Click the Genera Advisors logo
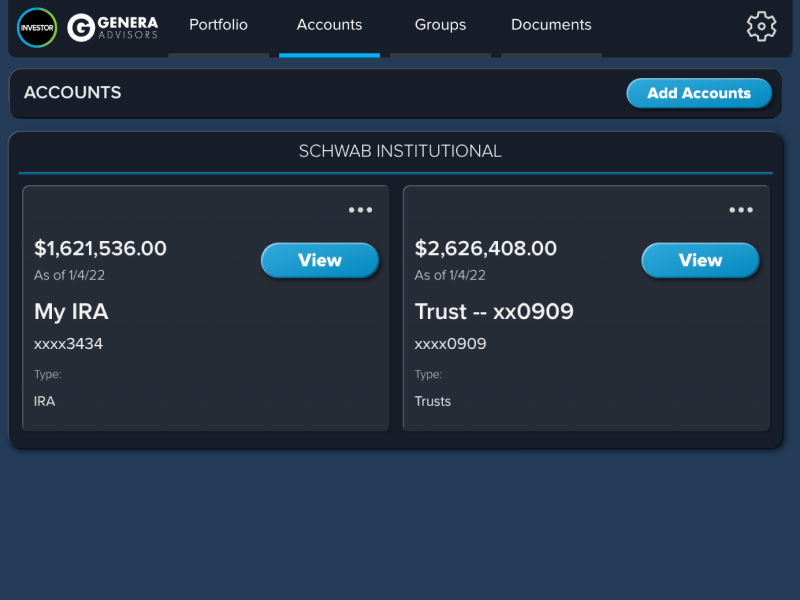 [113, 27]
